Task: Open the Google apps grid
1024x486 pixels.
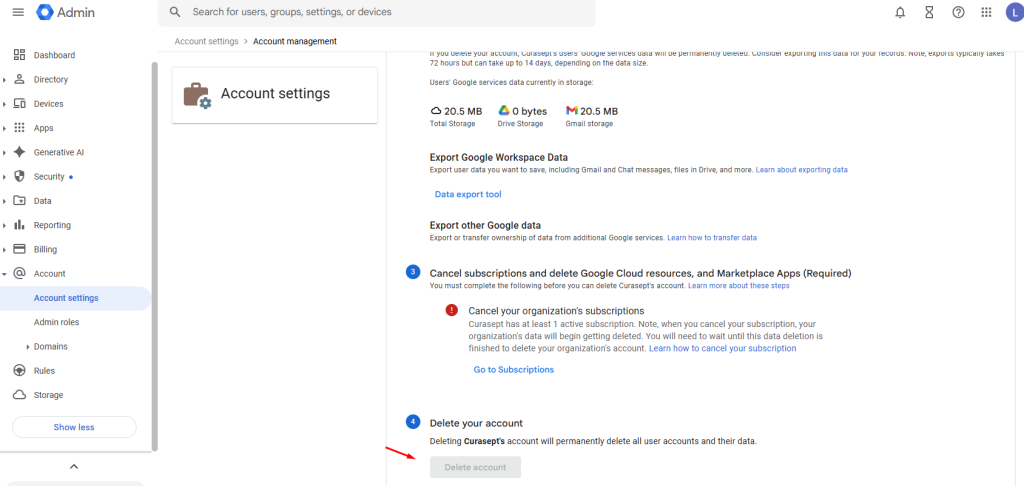Action: click(x=987, y=12)
